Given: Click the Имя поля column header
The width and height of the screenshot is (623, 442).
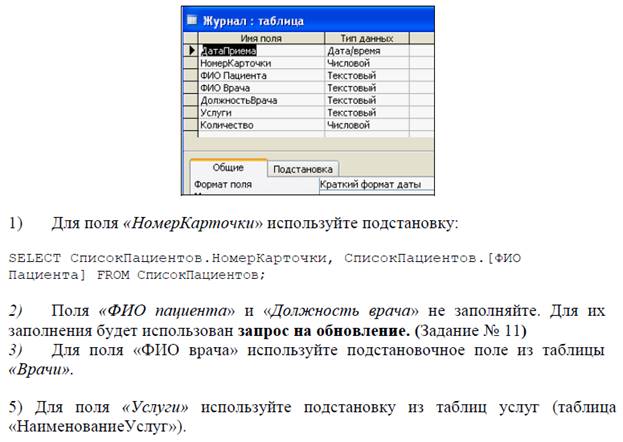Looking at the screenshot, I should click(261, 38).
